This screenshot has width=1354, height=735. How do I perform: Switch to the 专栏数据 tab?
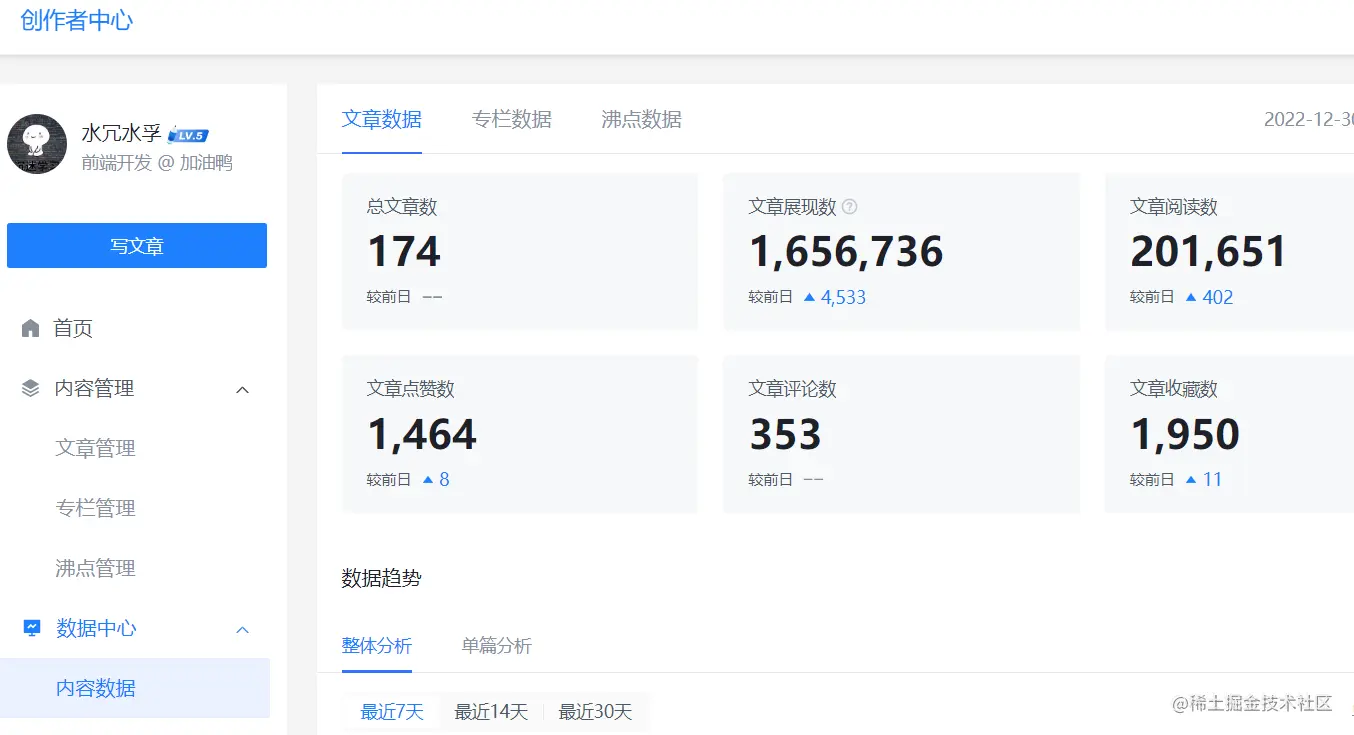[512, 119]
